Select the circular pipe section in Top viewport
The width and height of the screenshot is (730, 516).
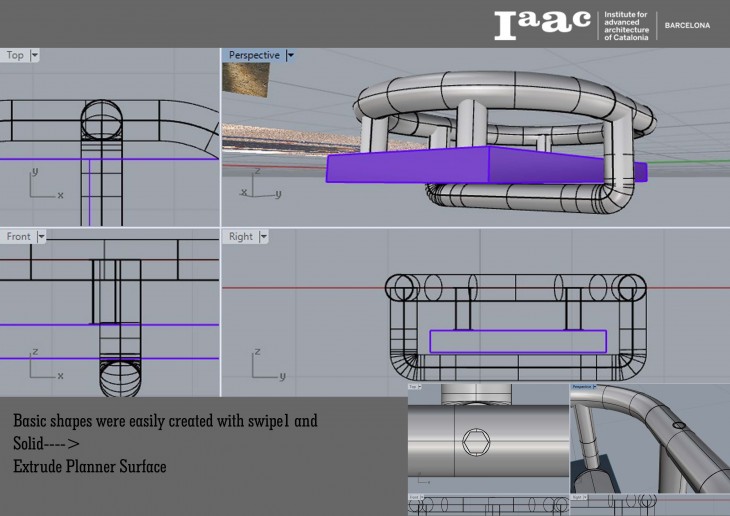coord(100,120)
